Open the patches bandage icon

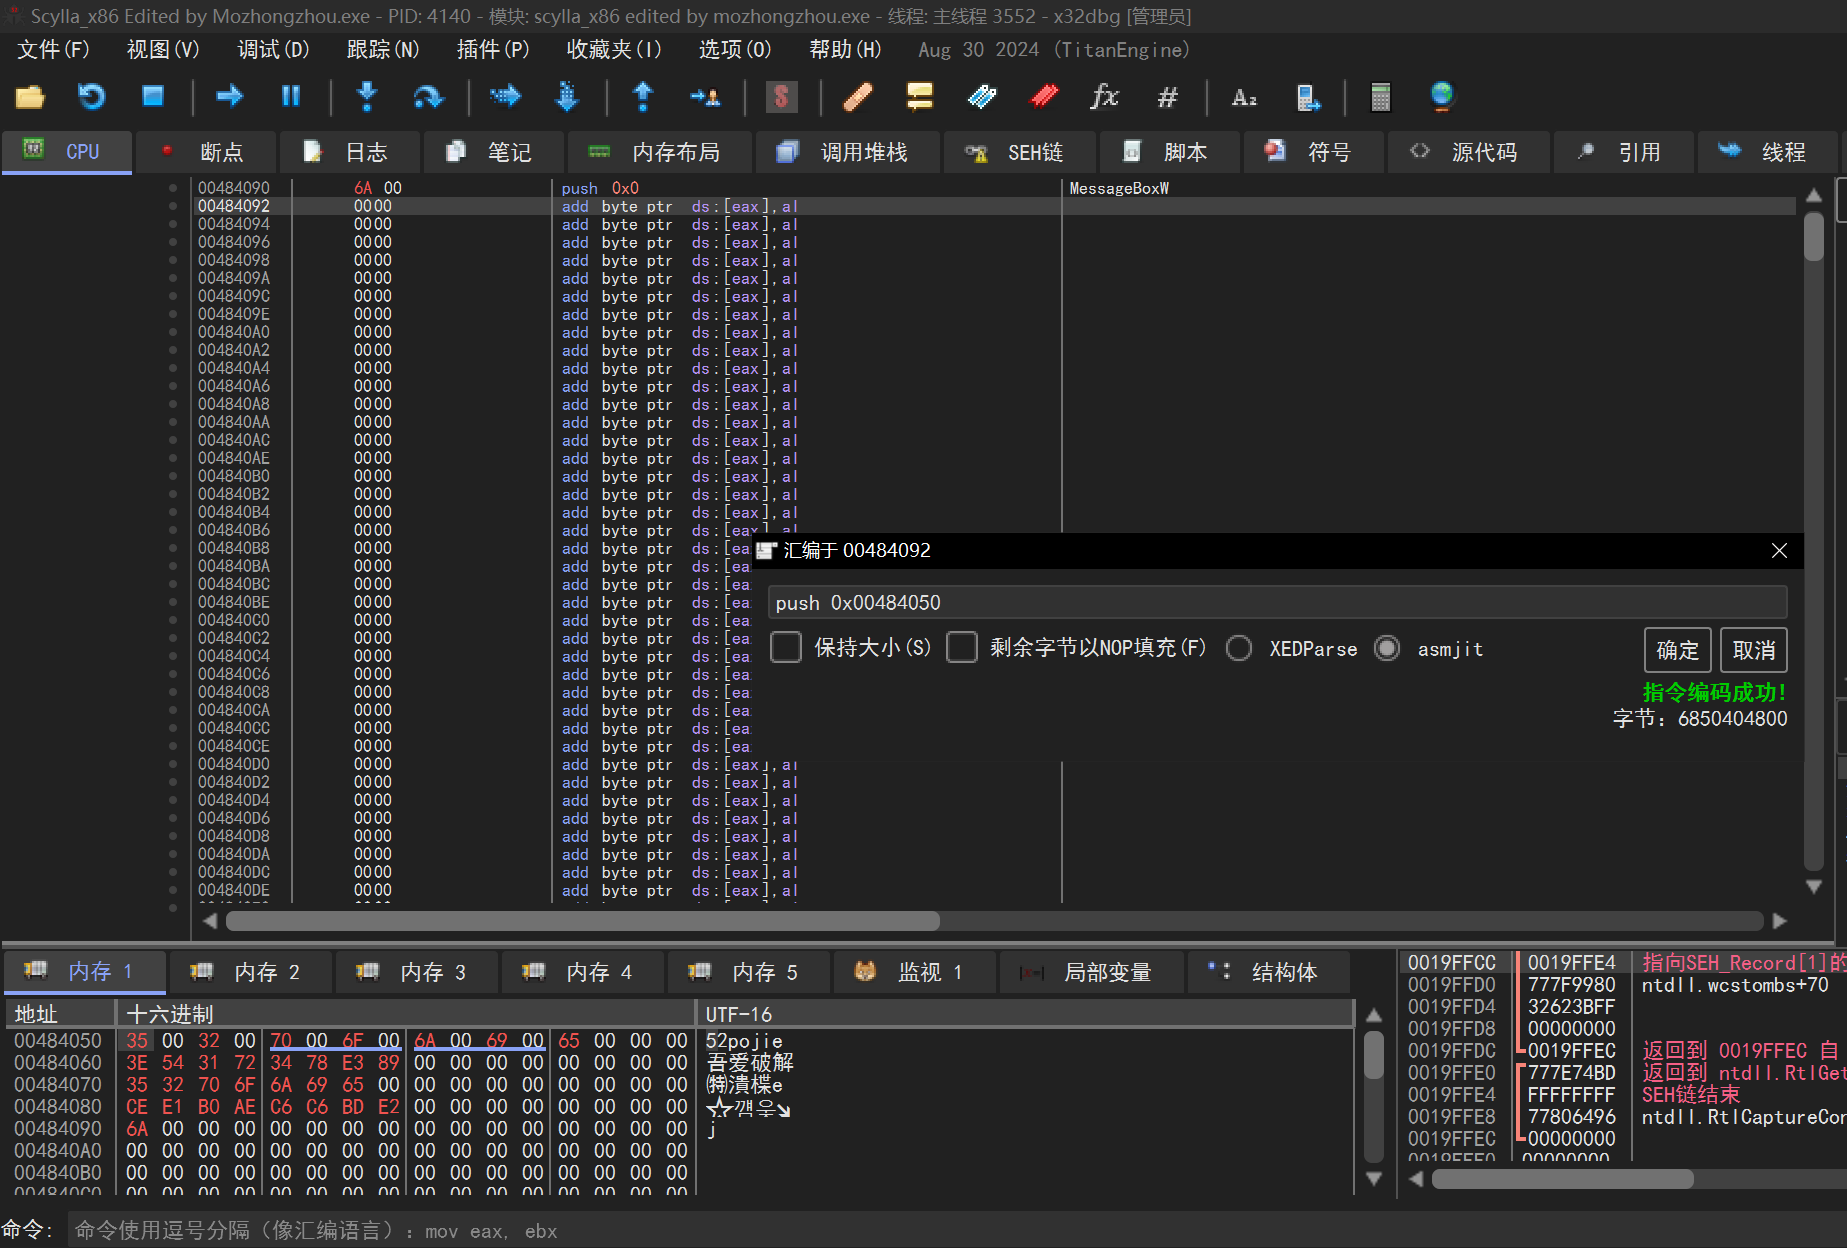tap(858, 97)
